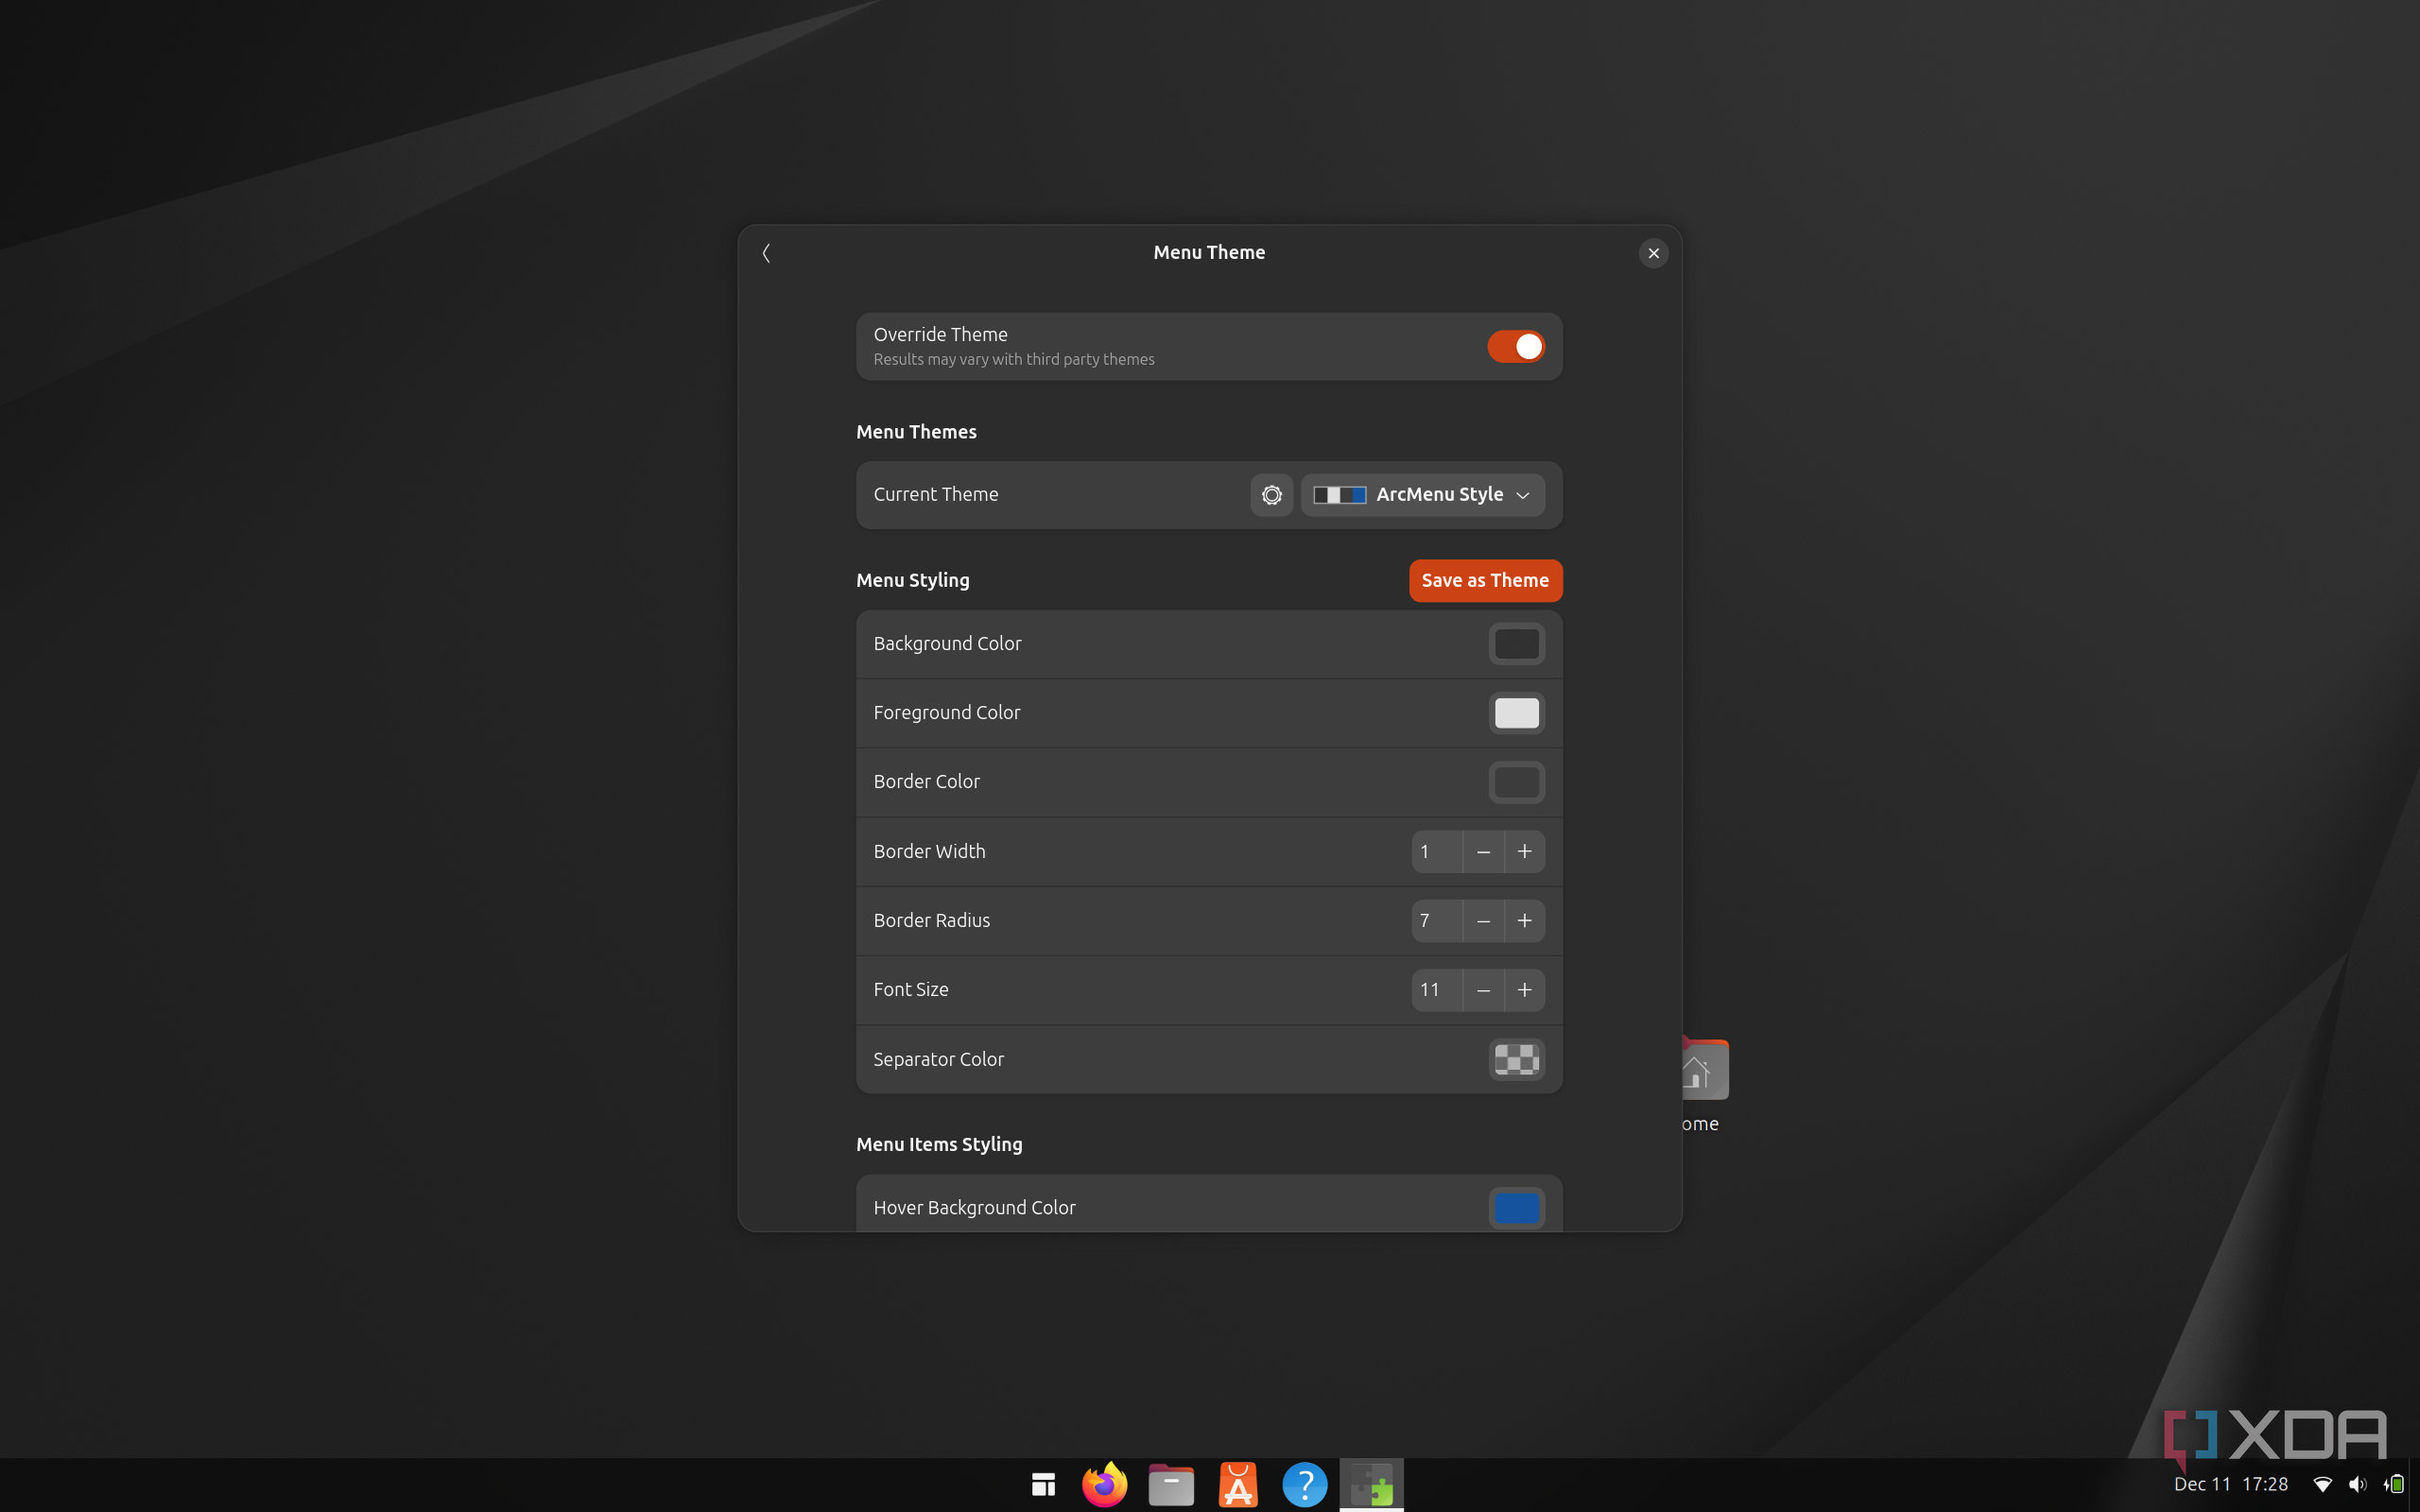Open the Files manager from the taskbar

(x=1171, y=1485)
